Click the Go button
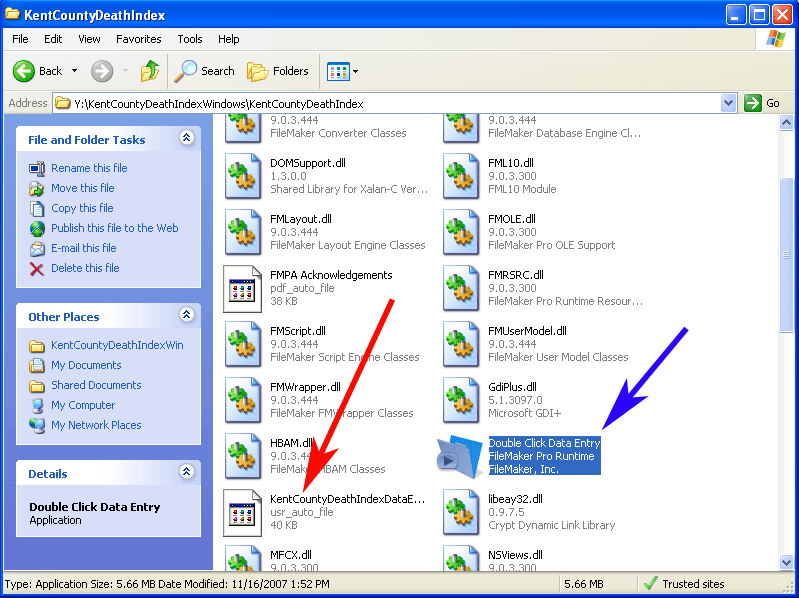 (x=762, y=103)
